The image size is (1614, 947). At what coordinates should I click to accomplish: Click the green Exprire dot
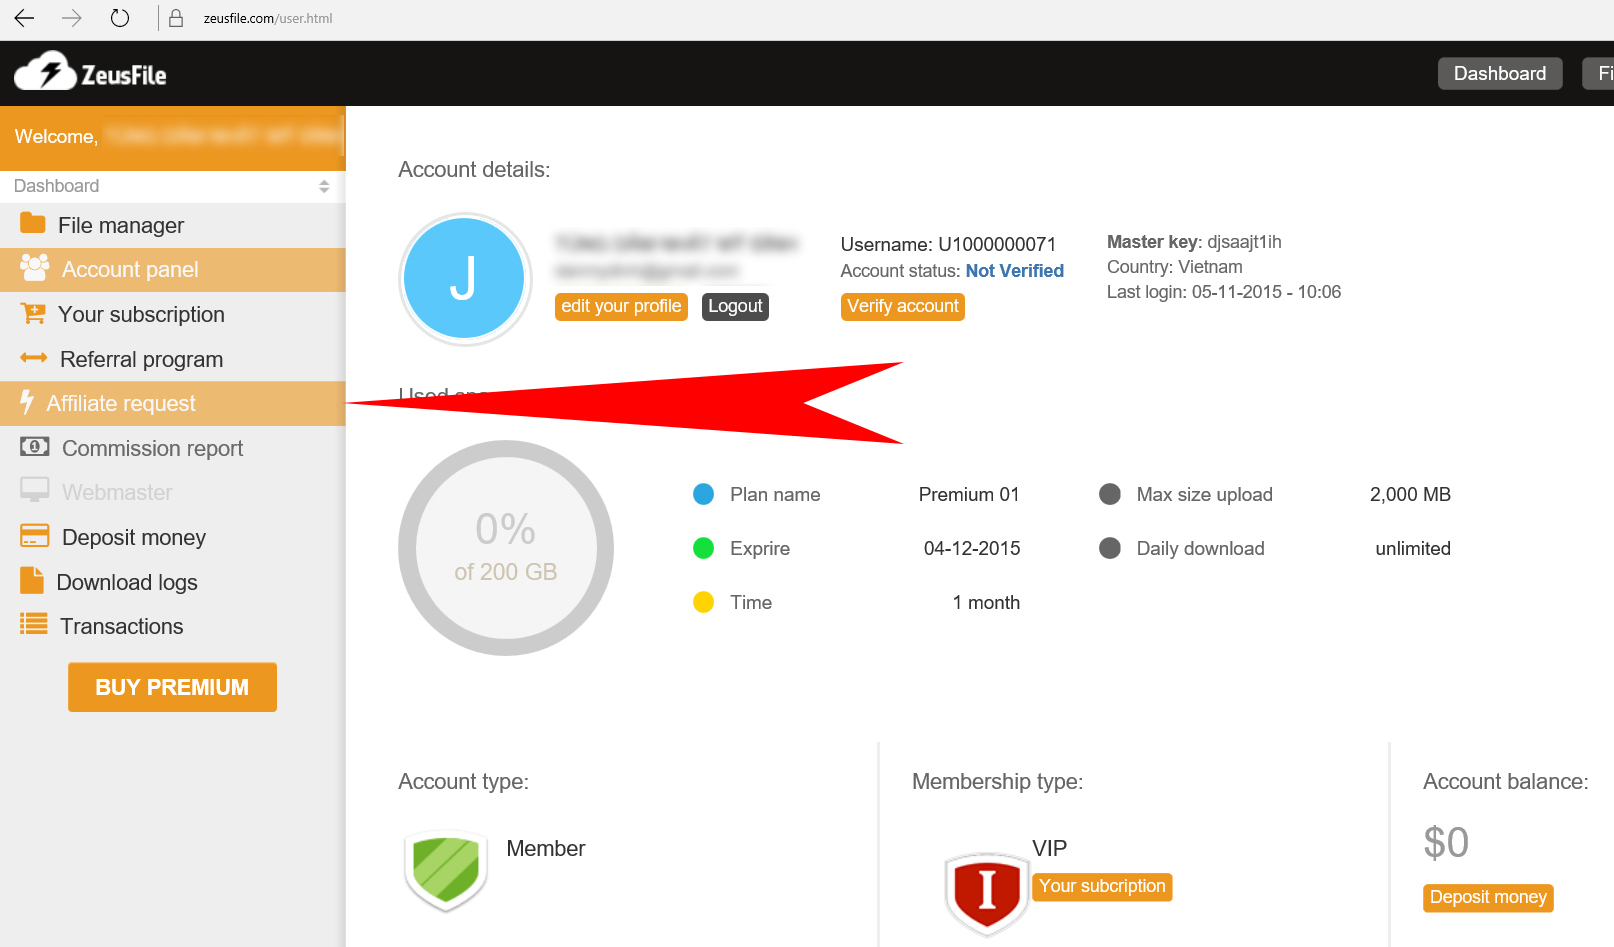[x=703, y=548]
